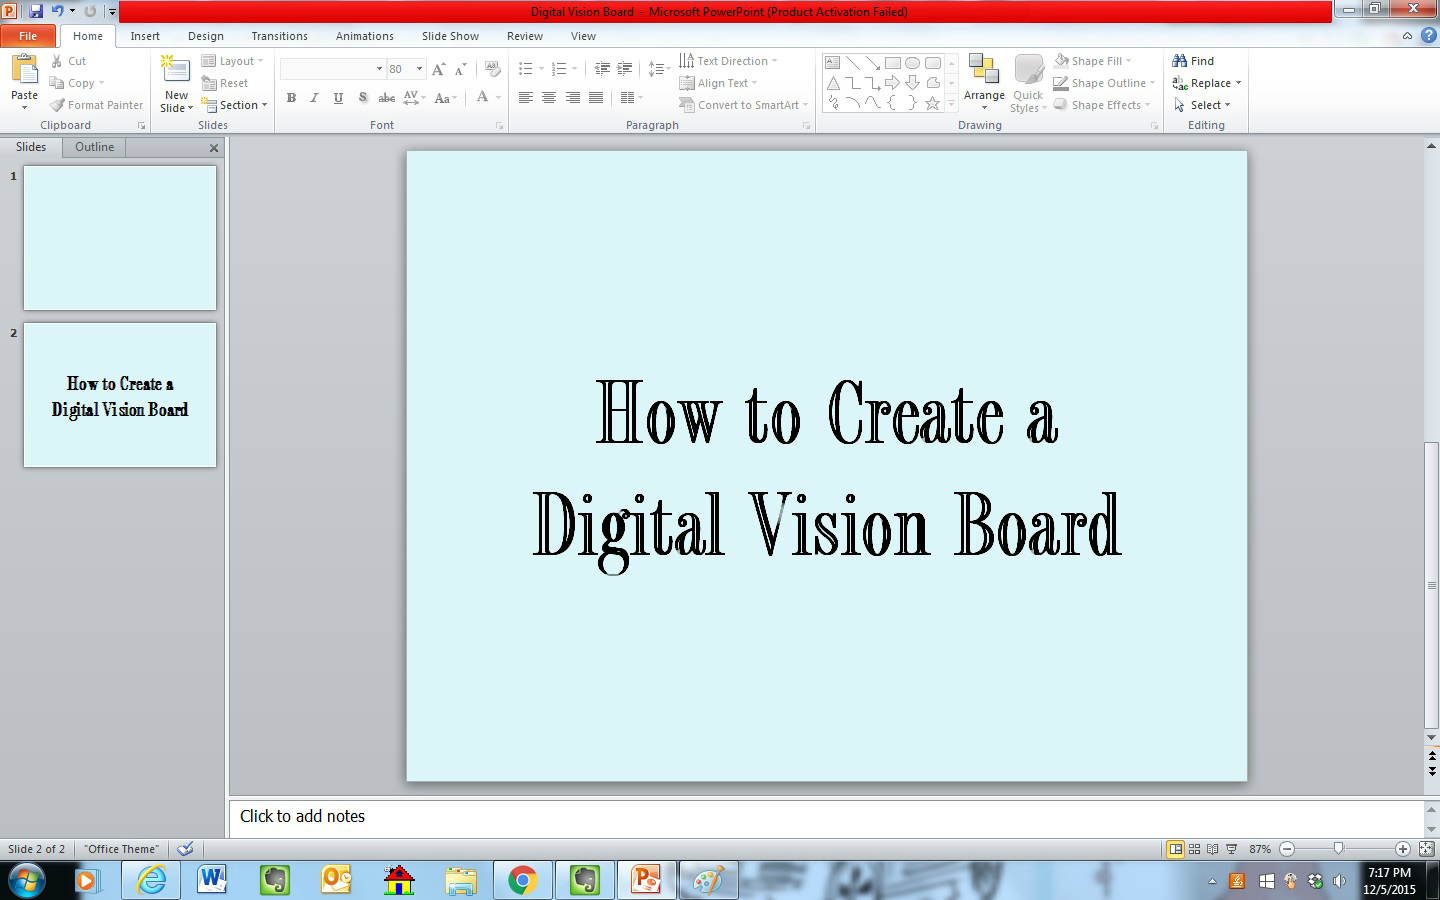Toggle Underline formatting

[x=338, y=98]
